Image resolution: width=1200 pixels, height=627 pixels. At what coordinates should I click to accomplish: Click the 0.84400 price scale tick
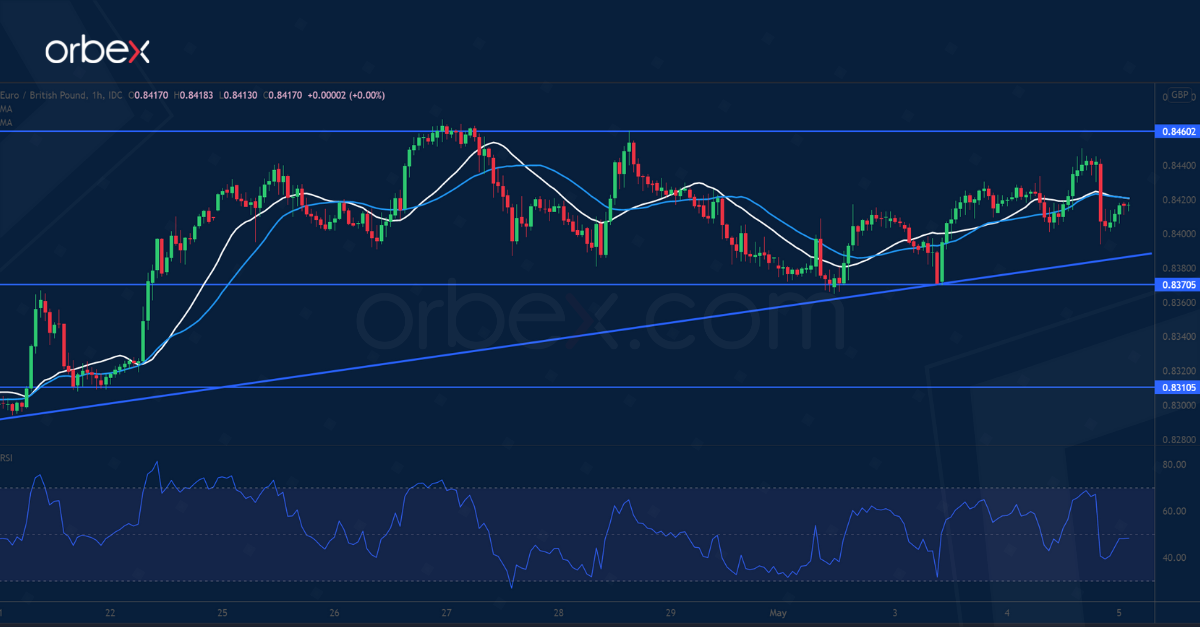tap(1174, 166)
